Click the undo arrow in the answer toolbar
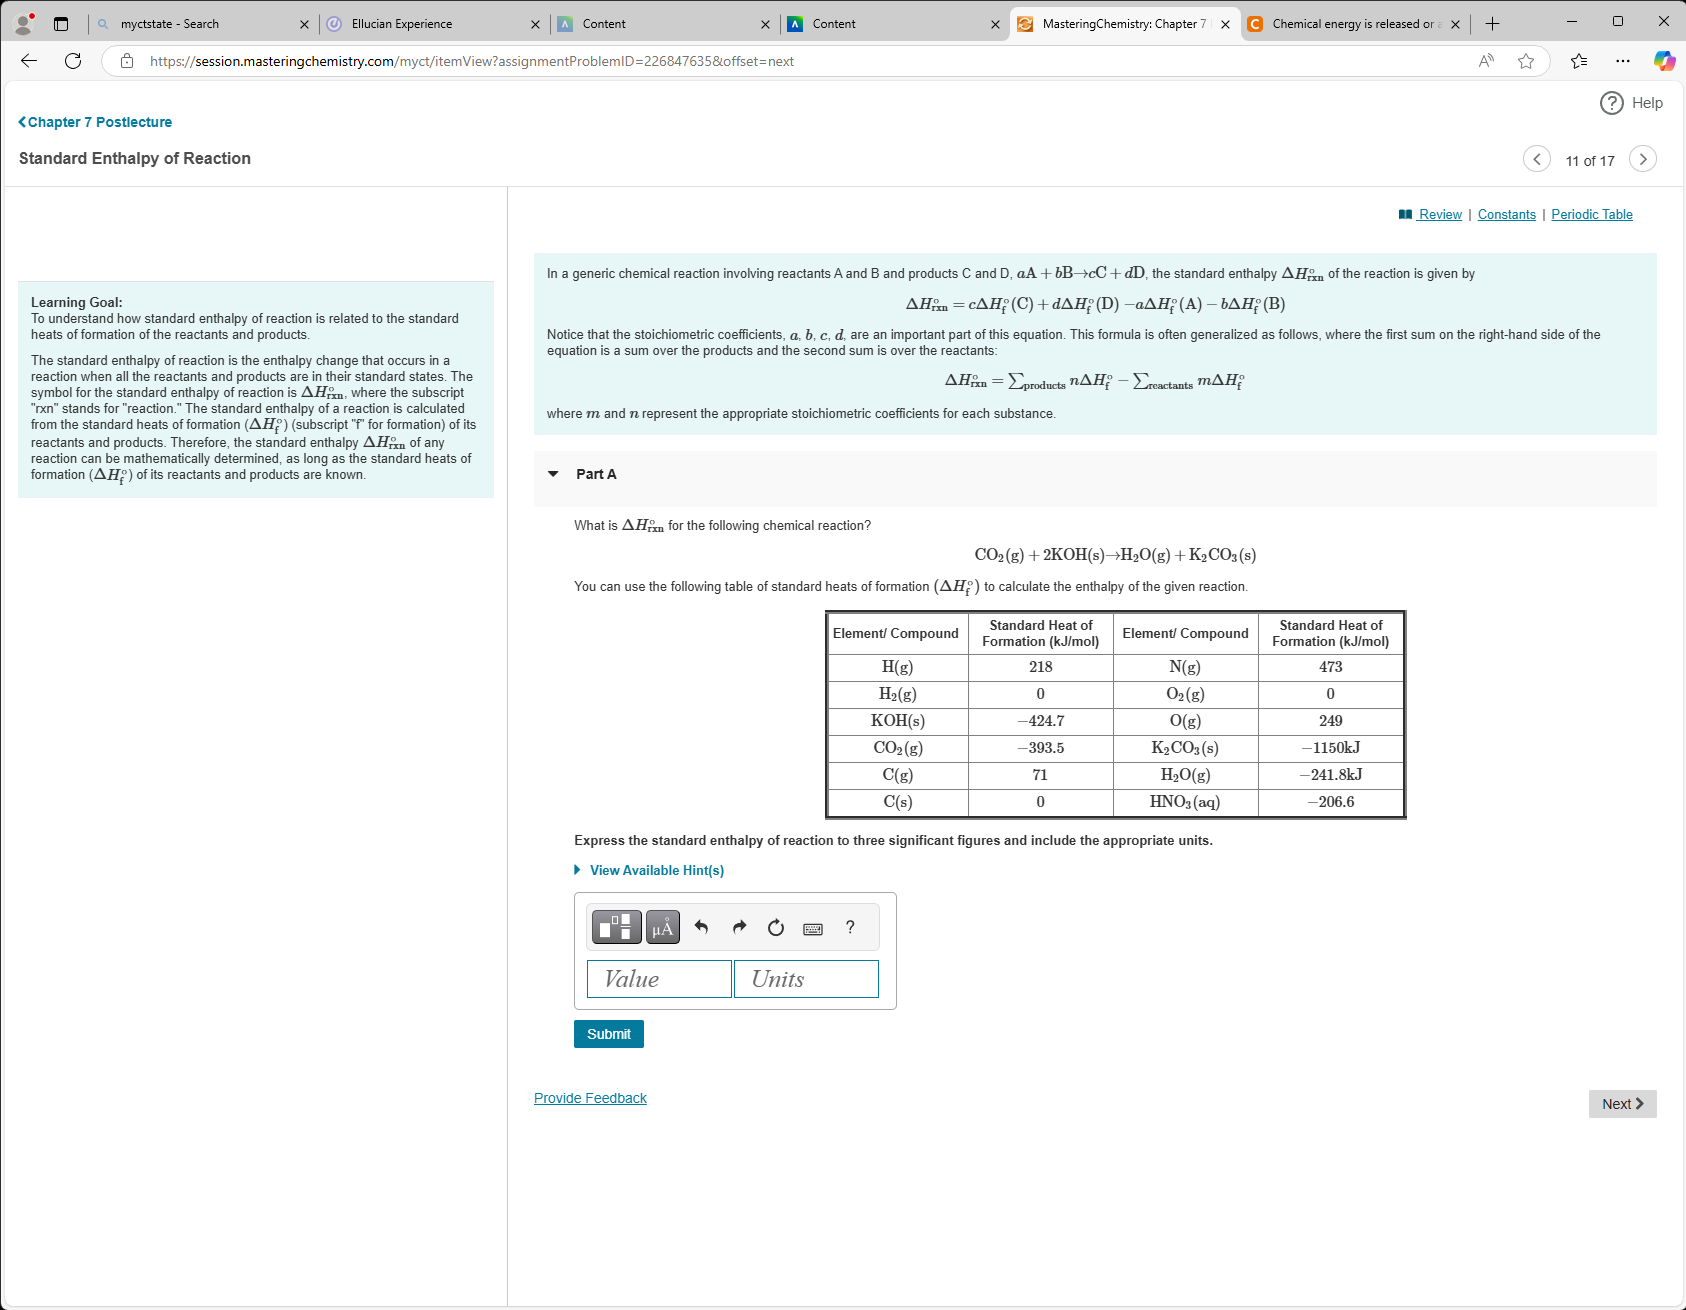This screenshot has height=1310, width=1686. [701, 926]
